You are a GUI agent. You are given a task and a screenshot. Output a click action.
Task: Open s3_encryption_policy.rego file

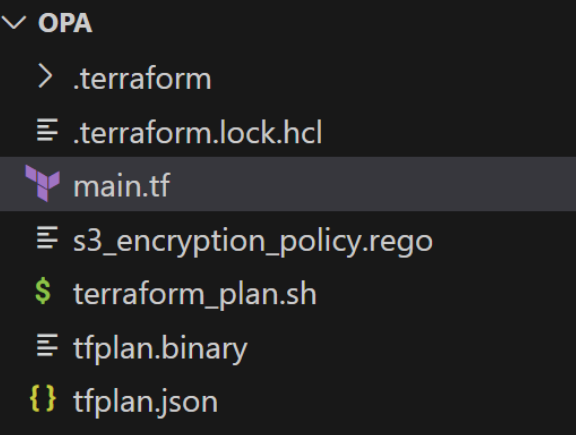(x=253, y=241)
